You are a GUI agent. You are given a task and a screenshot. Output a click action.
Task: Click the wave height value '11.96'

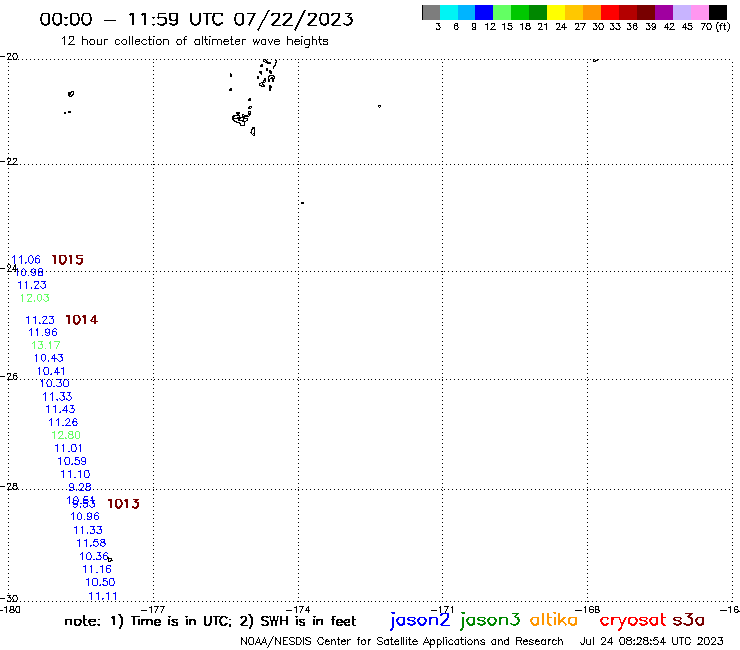[x=43, y=332]
